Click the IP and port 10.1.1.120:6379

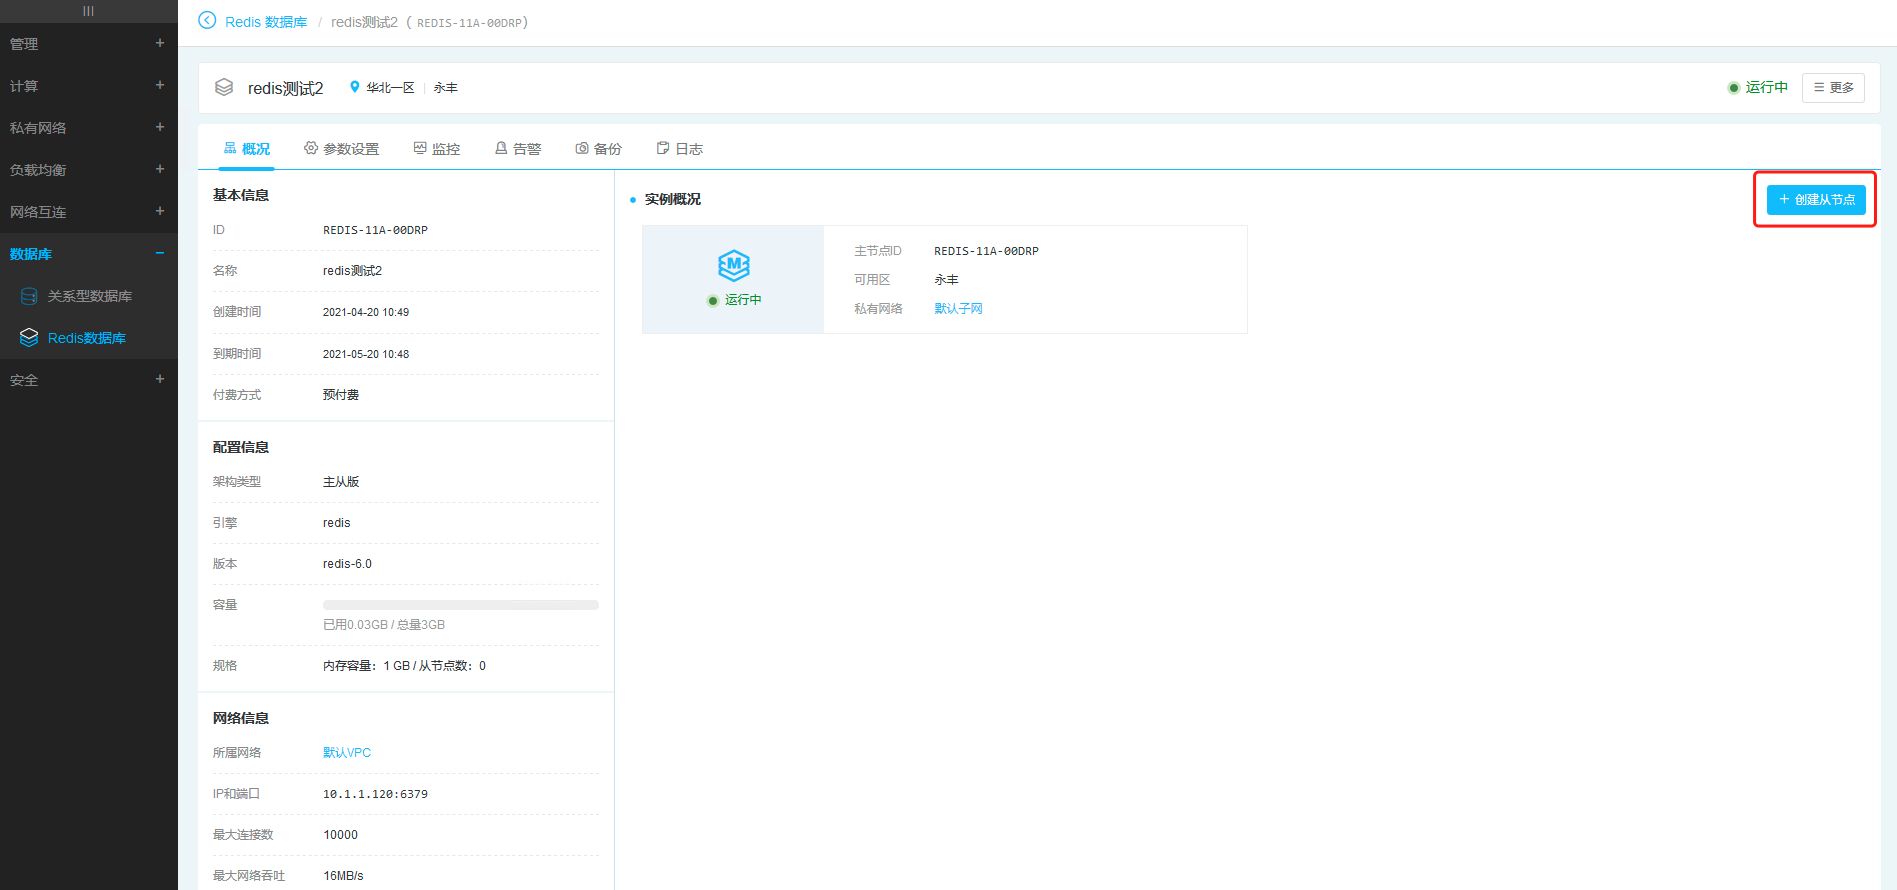coord(375,794)
